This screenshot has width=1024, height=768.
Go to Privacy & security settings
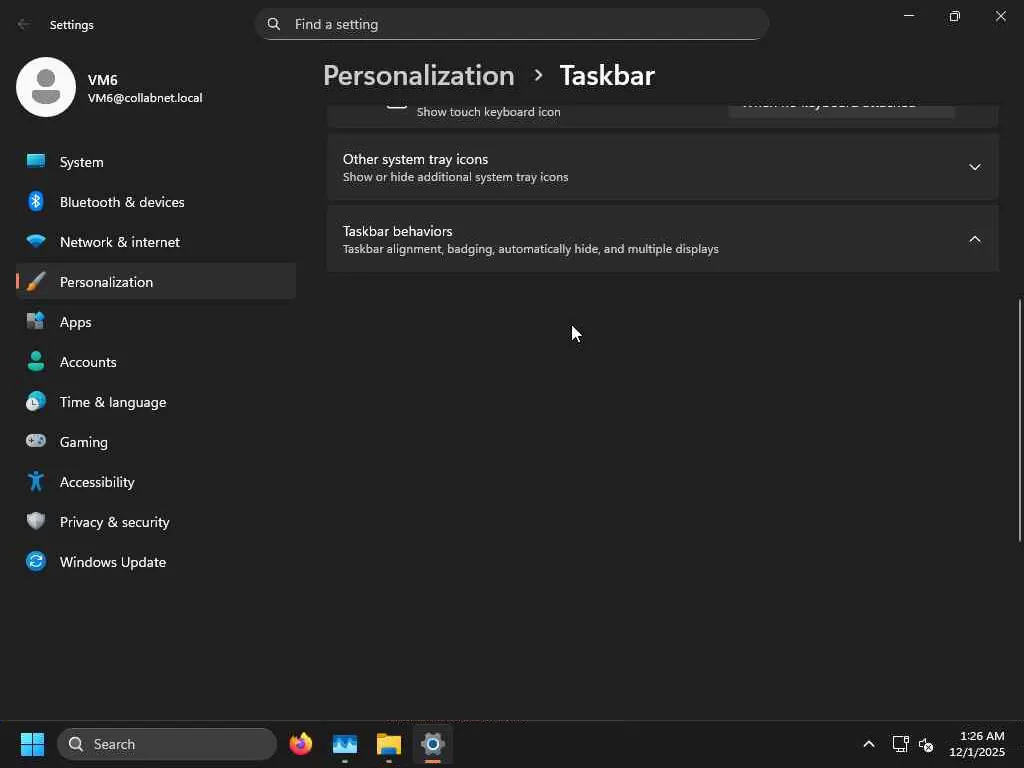coord(155,522)
